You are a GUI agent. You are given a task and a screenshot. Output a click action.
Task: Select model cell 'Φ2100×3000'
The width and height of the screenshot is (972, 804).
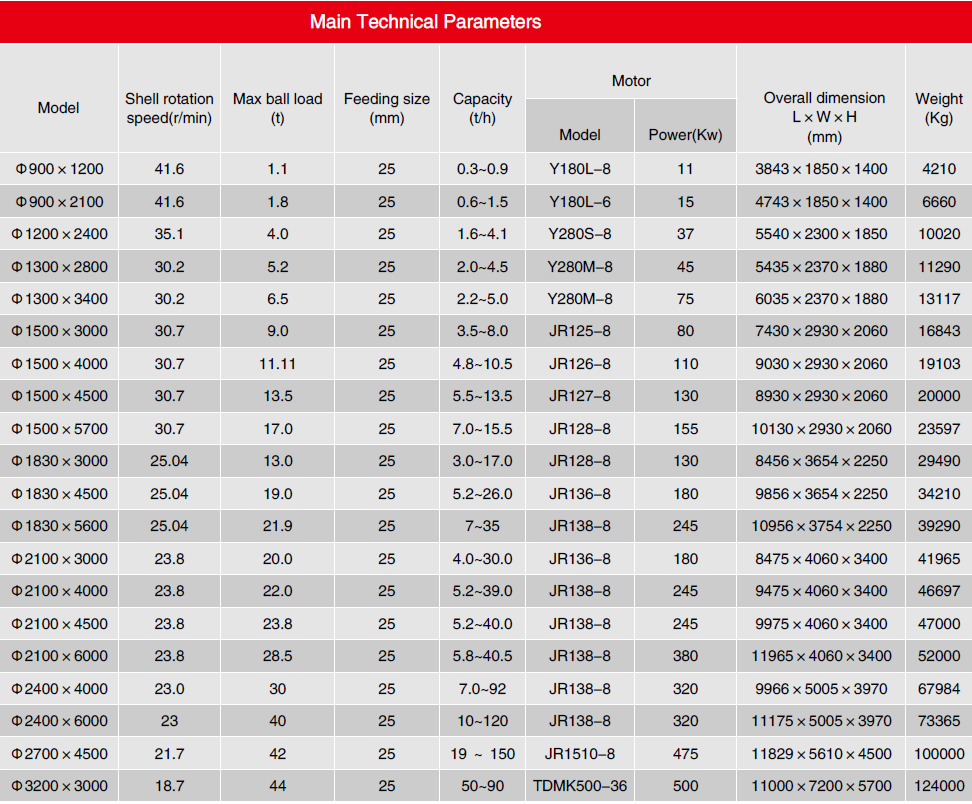59,559
